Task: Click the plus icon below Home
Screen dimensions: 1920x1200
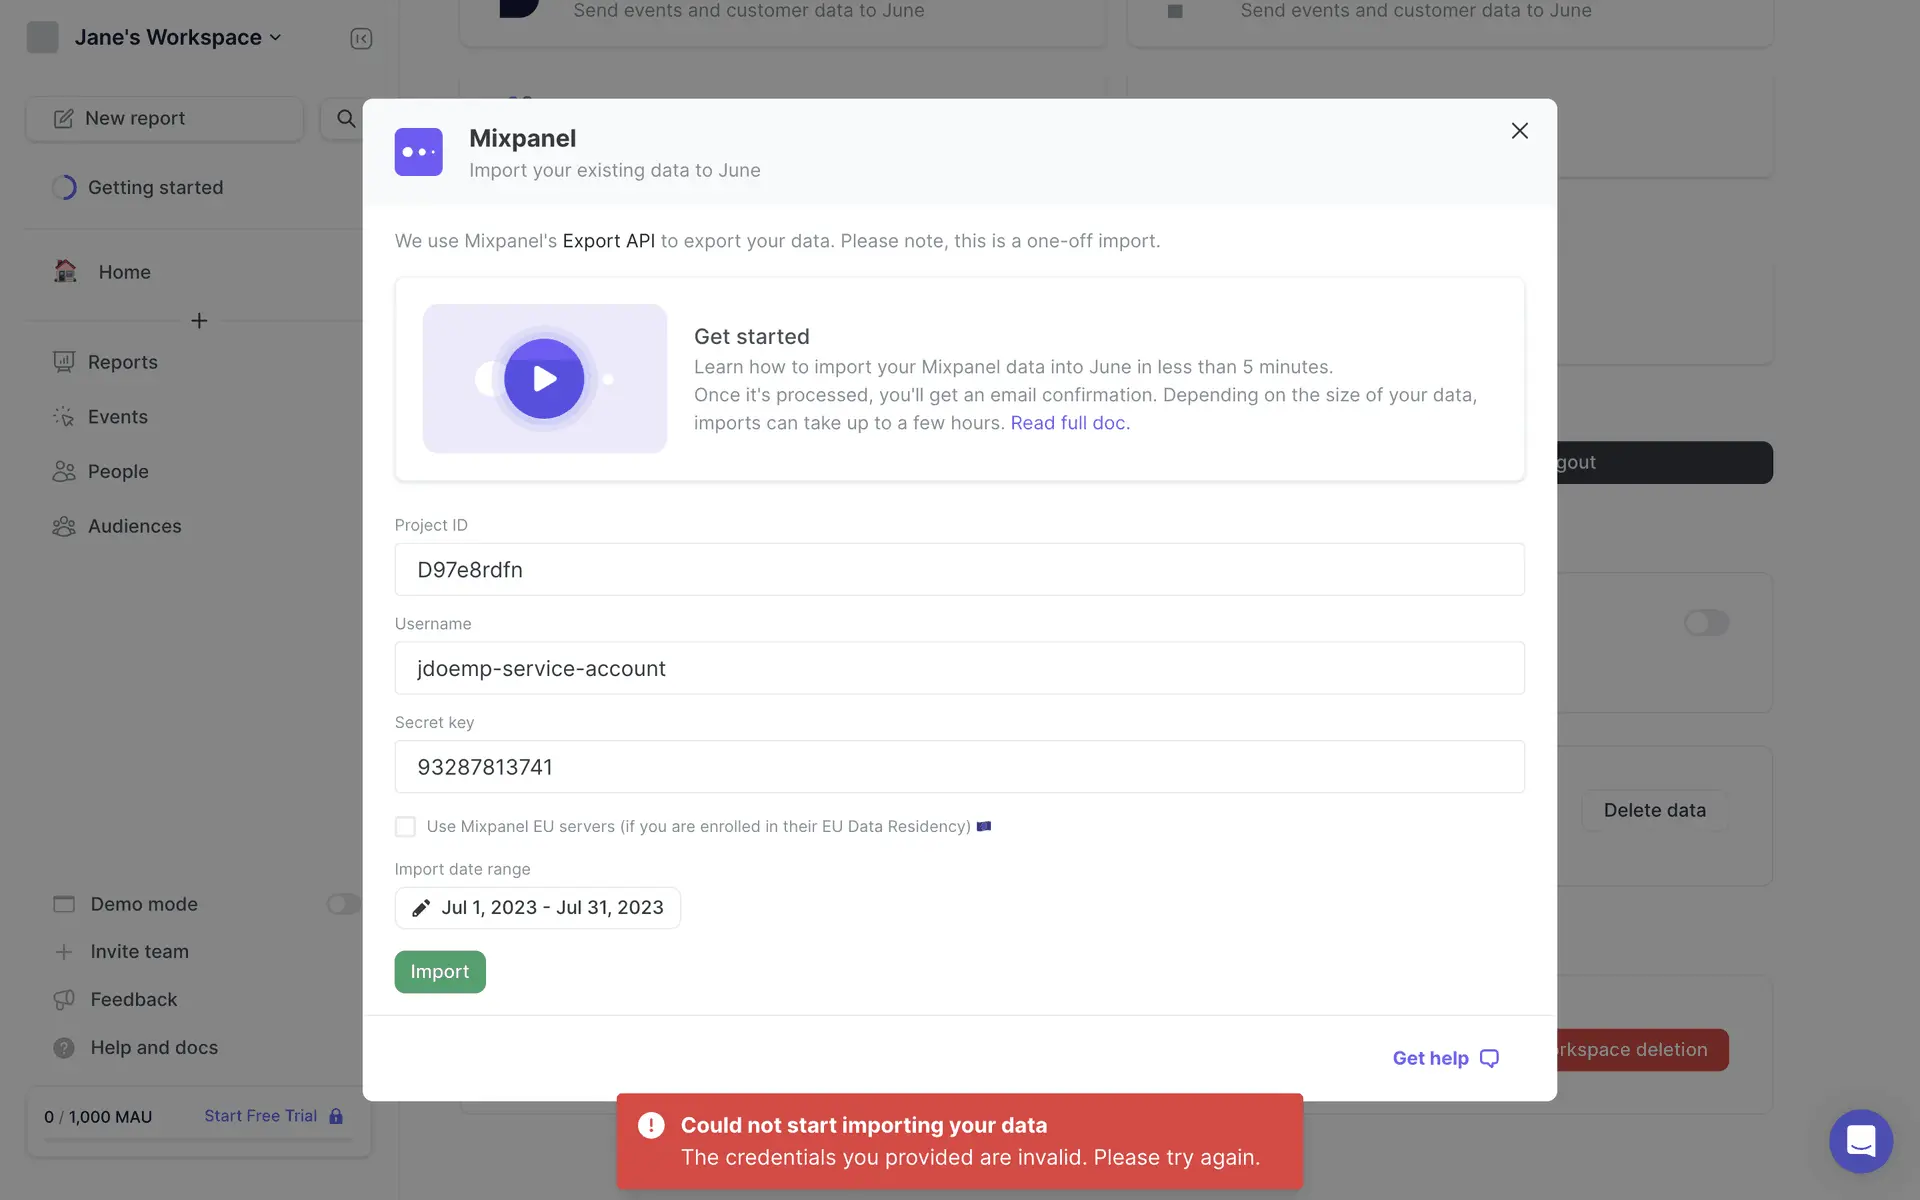Action: pyautogui.click(x=199, y=321)
